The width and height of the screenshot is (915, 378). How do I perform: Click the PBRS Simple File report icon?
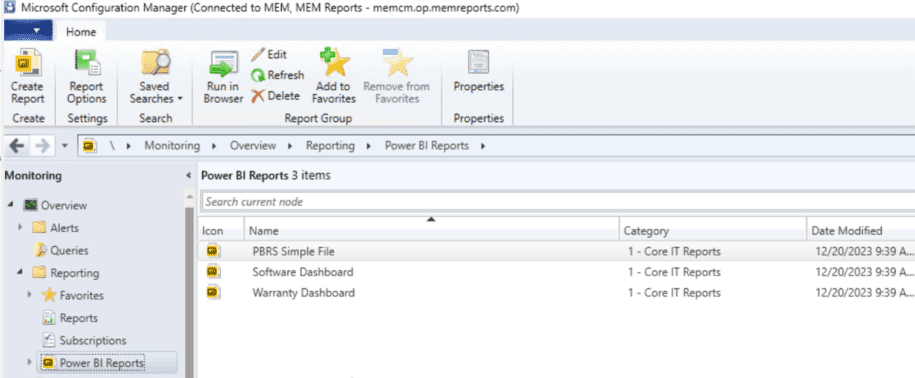click(x=213, y=251)
